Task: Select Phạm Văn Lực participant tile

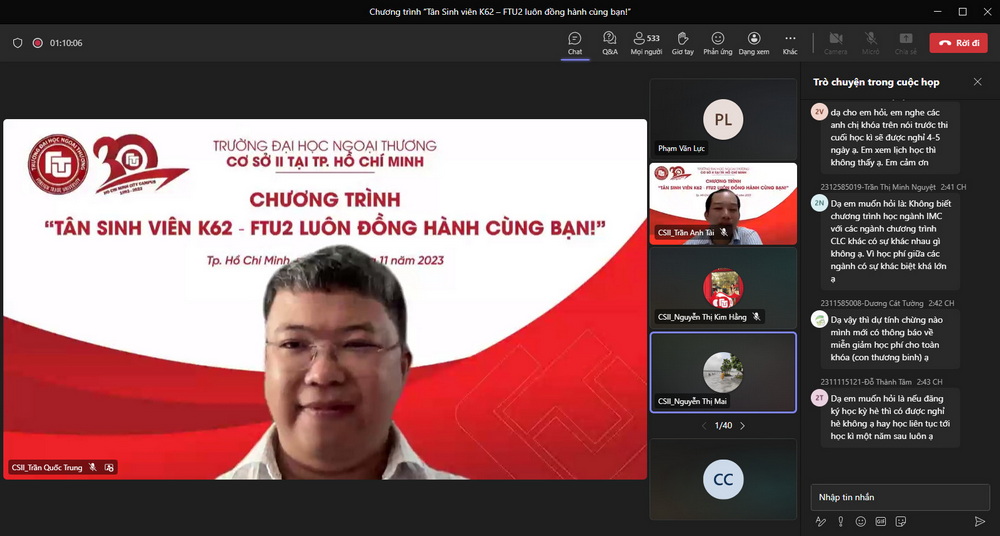Action: (723, 119)
